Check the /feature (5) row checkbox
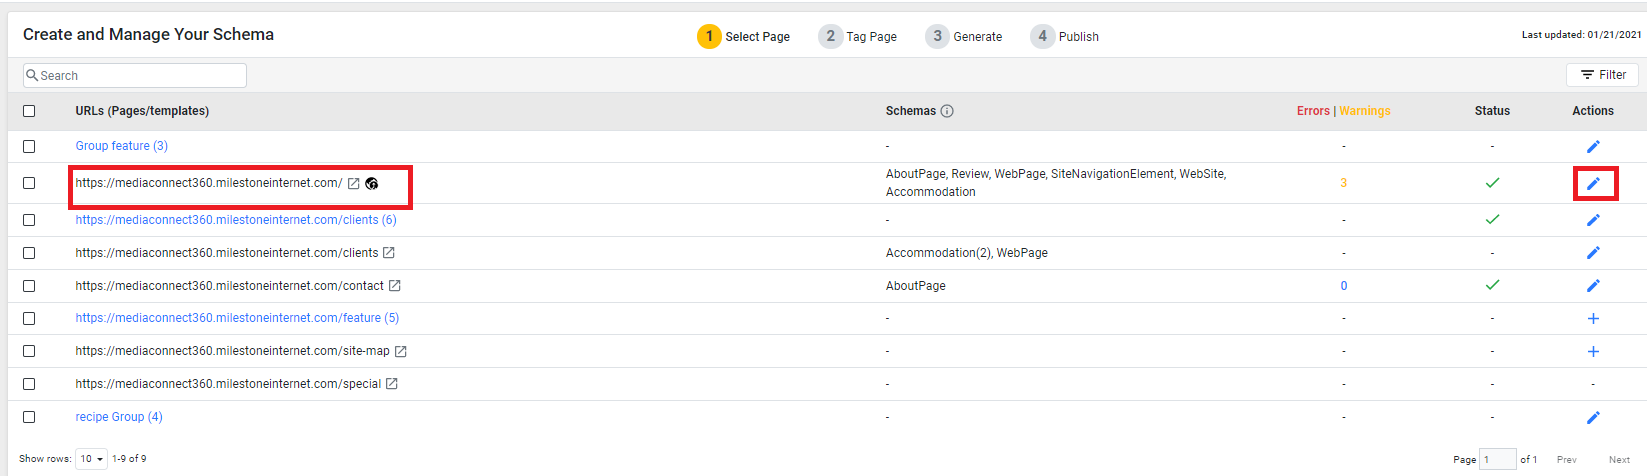The width and height of the screenshot is (1647, 476). (29, 318)
